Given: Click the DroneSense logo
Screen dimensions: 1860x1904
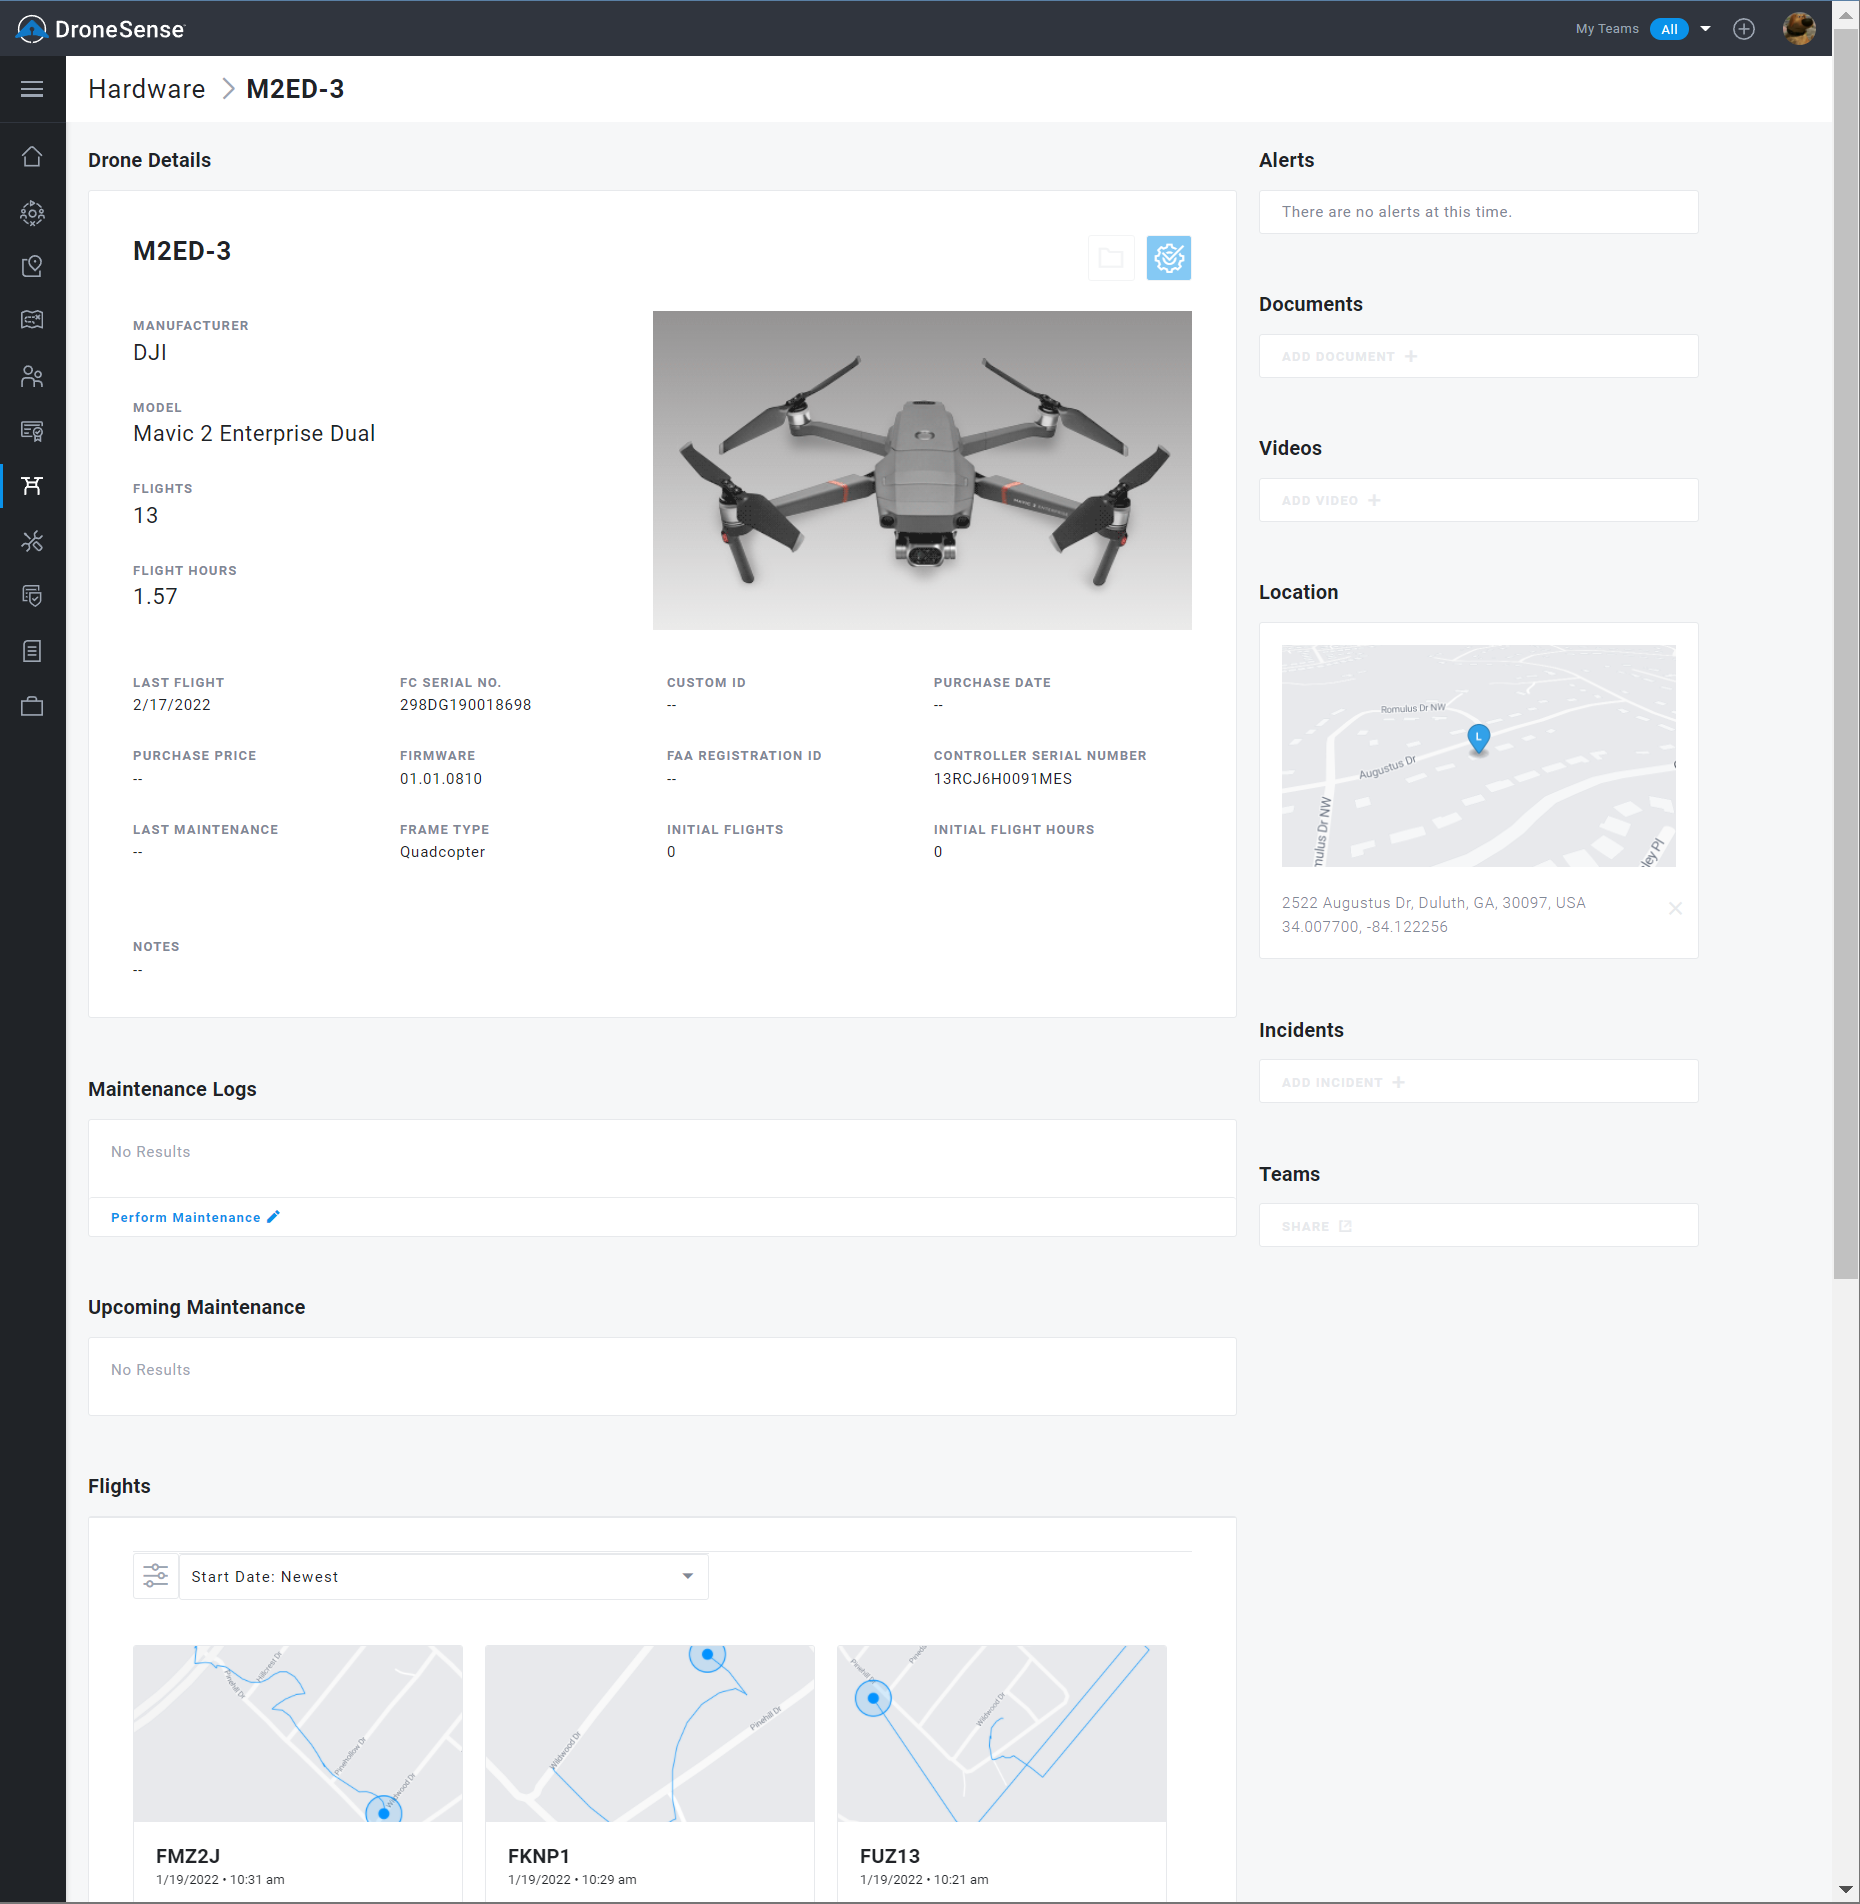Looking at the screenshot, I should pyautogui.click(x=101, y=29).
